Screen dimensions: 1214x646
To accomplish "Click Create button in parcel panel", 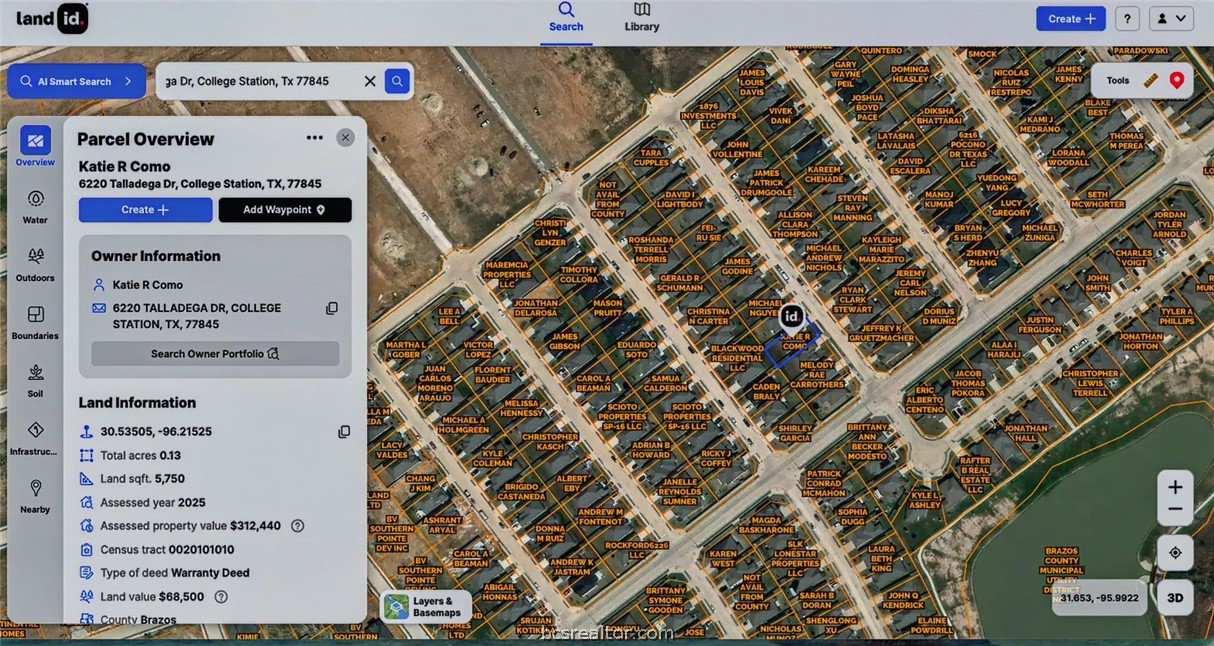I will pyautogui.click(x=146, y=210).
